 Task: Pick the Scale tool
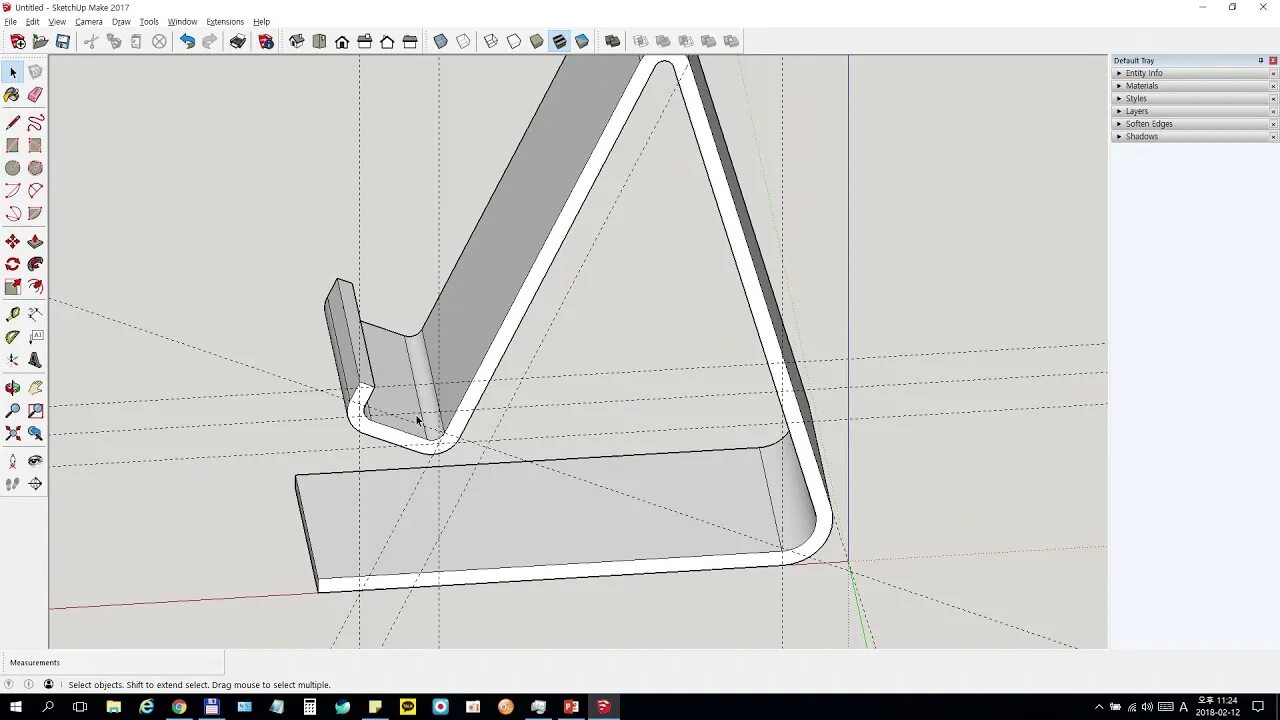coord(12,288)
